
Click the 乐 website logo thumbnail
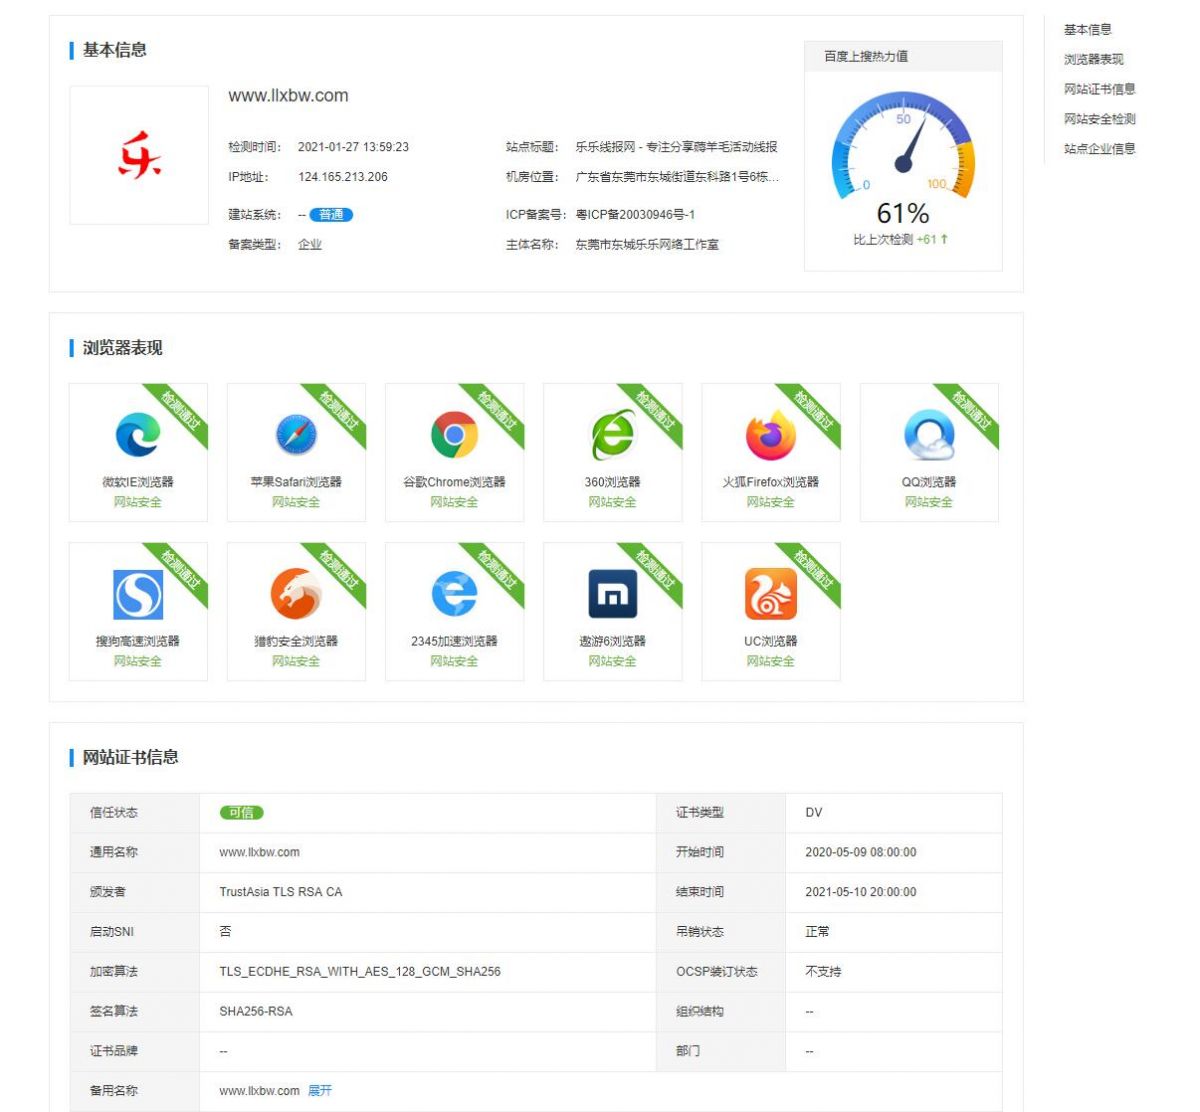(x=139, y=154)
